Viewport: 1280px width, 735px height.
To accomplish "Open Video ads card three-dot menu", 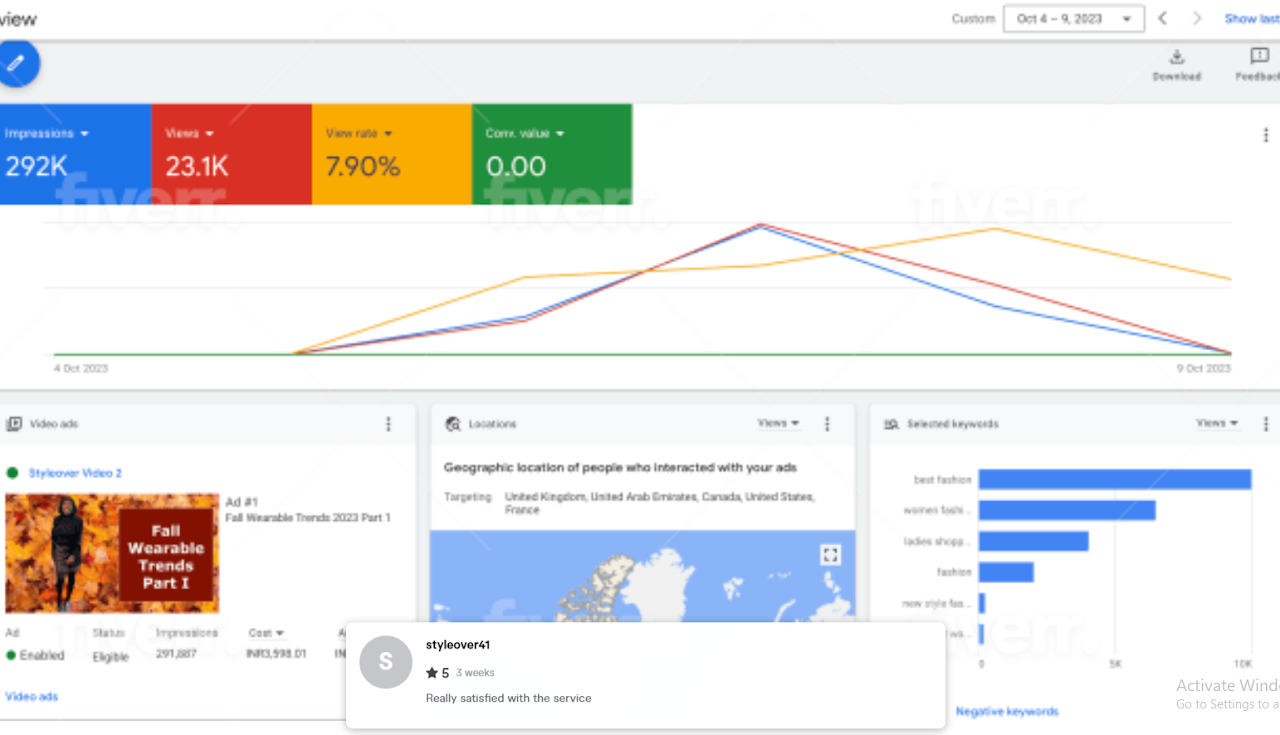I will click(388, 424).
